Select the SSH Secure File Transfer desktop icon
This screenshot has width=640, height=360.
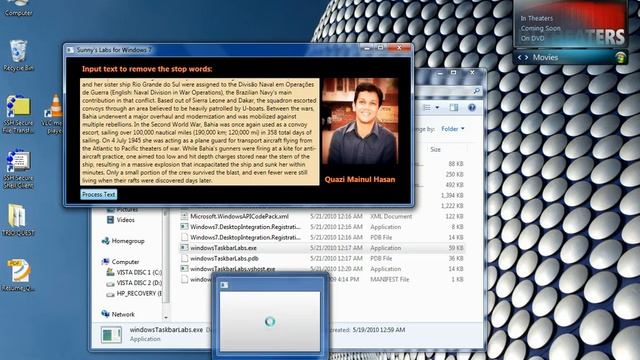pyautogui.click(x=18, y=114)
